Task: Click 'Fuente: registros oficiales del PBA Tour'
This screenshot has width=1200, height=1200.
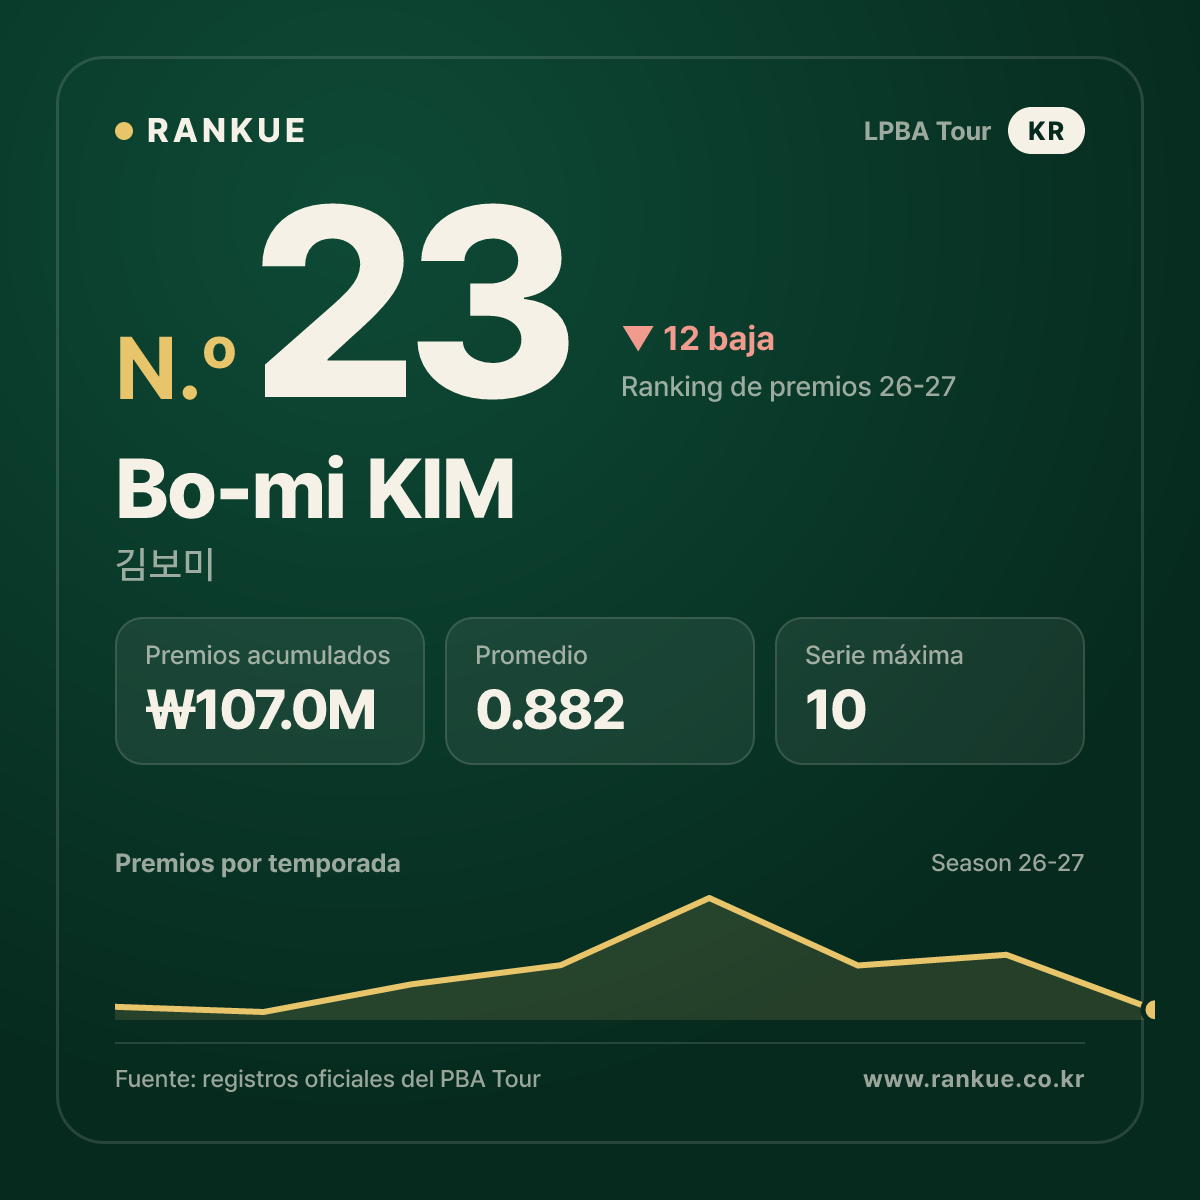Action: (328, 1079)
